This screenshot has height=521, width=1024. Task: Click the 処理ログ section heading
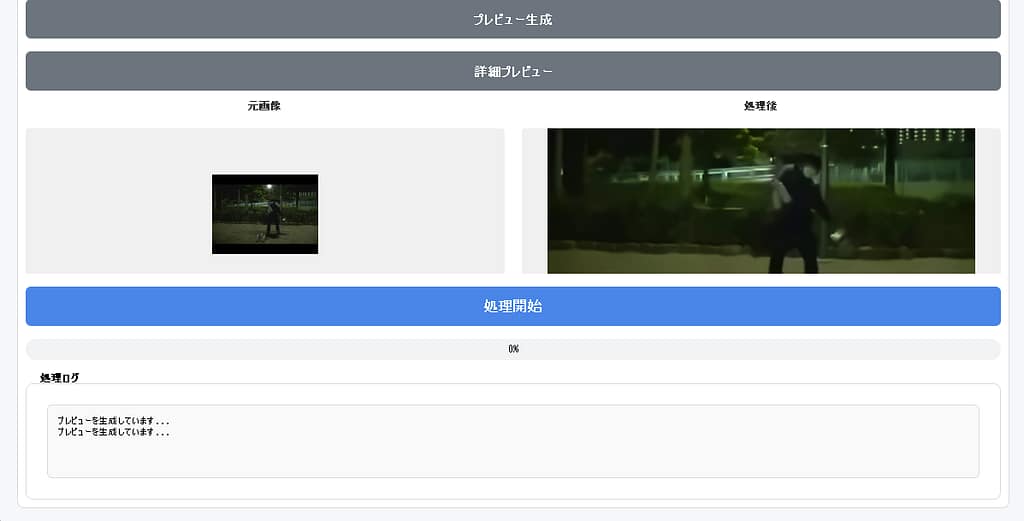point(60,378)
